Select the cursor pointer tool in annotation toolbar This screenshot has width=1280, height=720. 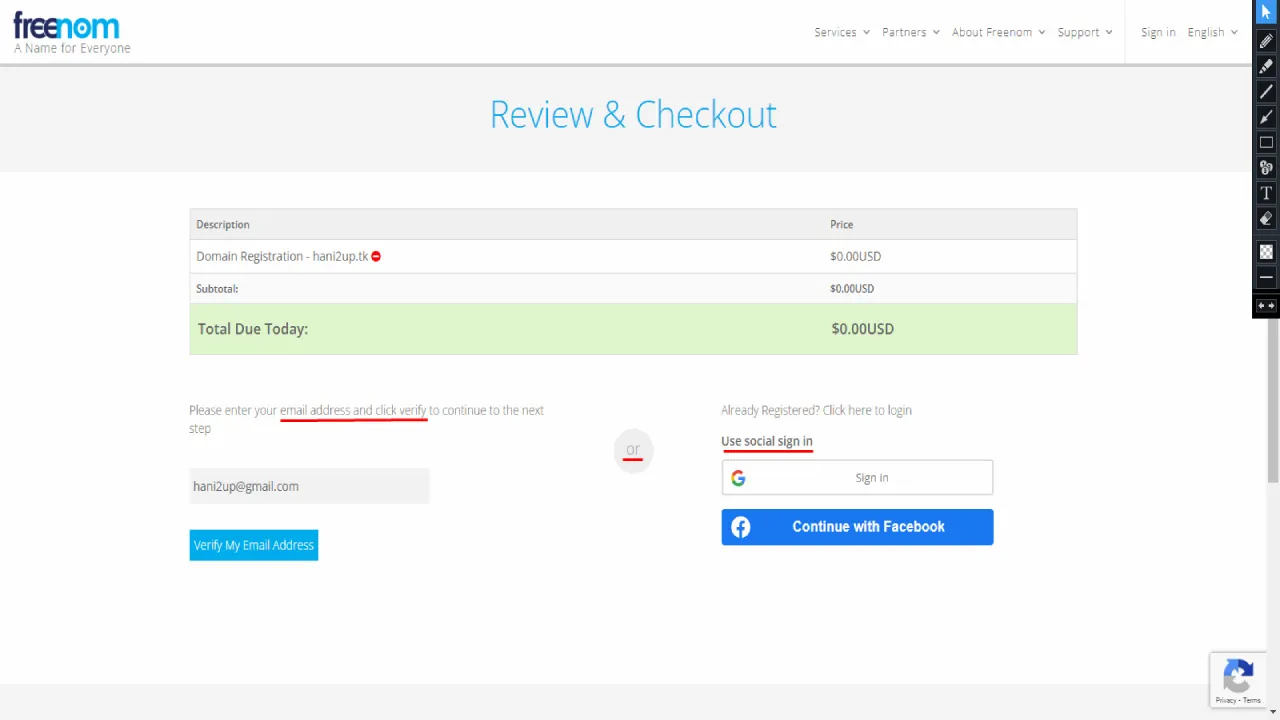1266,12
